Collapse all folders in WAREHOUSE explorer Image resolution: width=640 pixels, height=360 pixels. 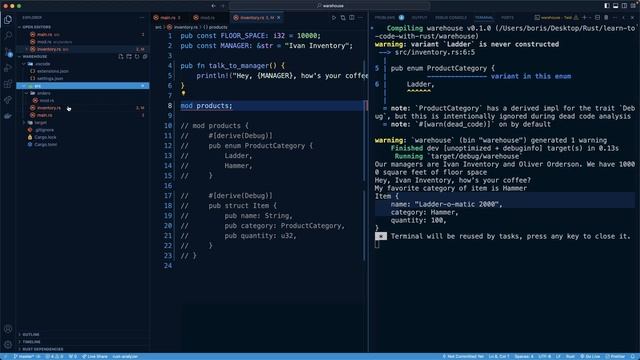pos(145,57)
